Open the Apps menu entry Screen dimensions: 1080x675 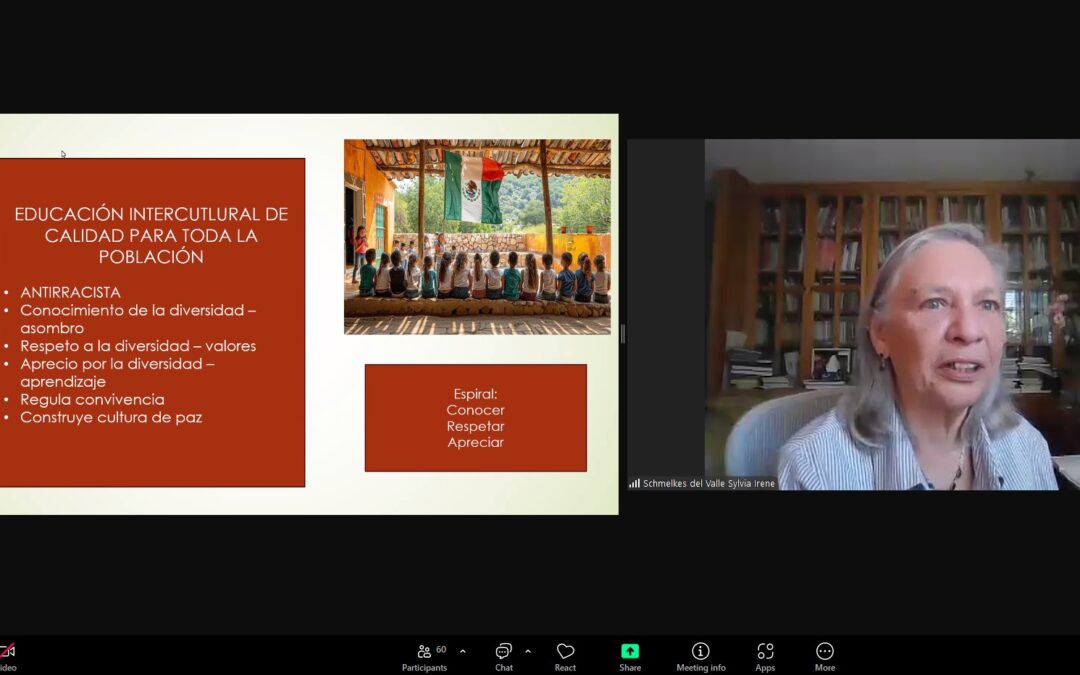tap(765, 655)
